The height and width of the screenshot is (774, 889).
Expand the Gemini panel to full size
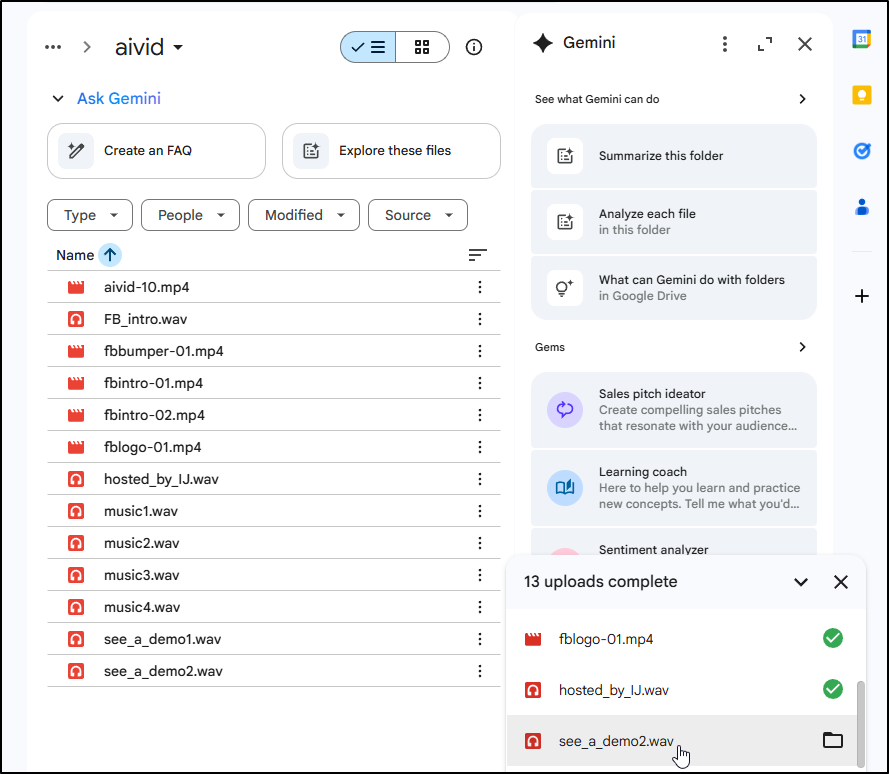(x=765, y=44)
